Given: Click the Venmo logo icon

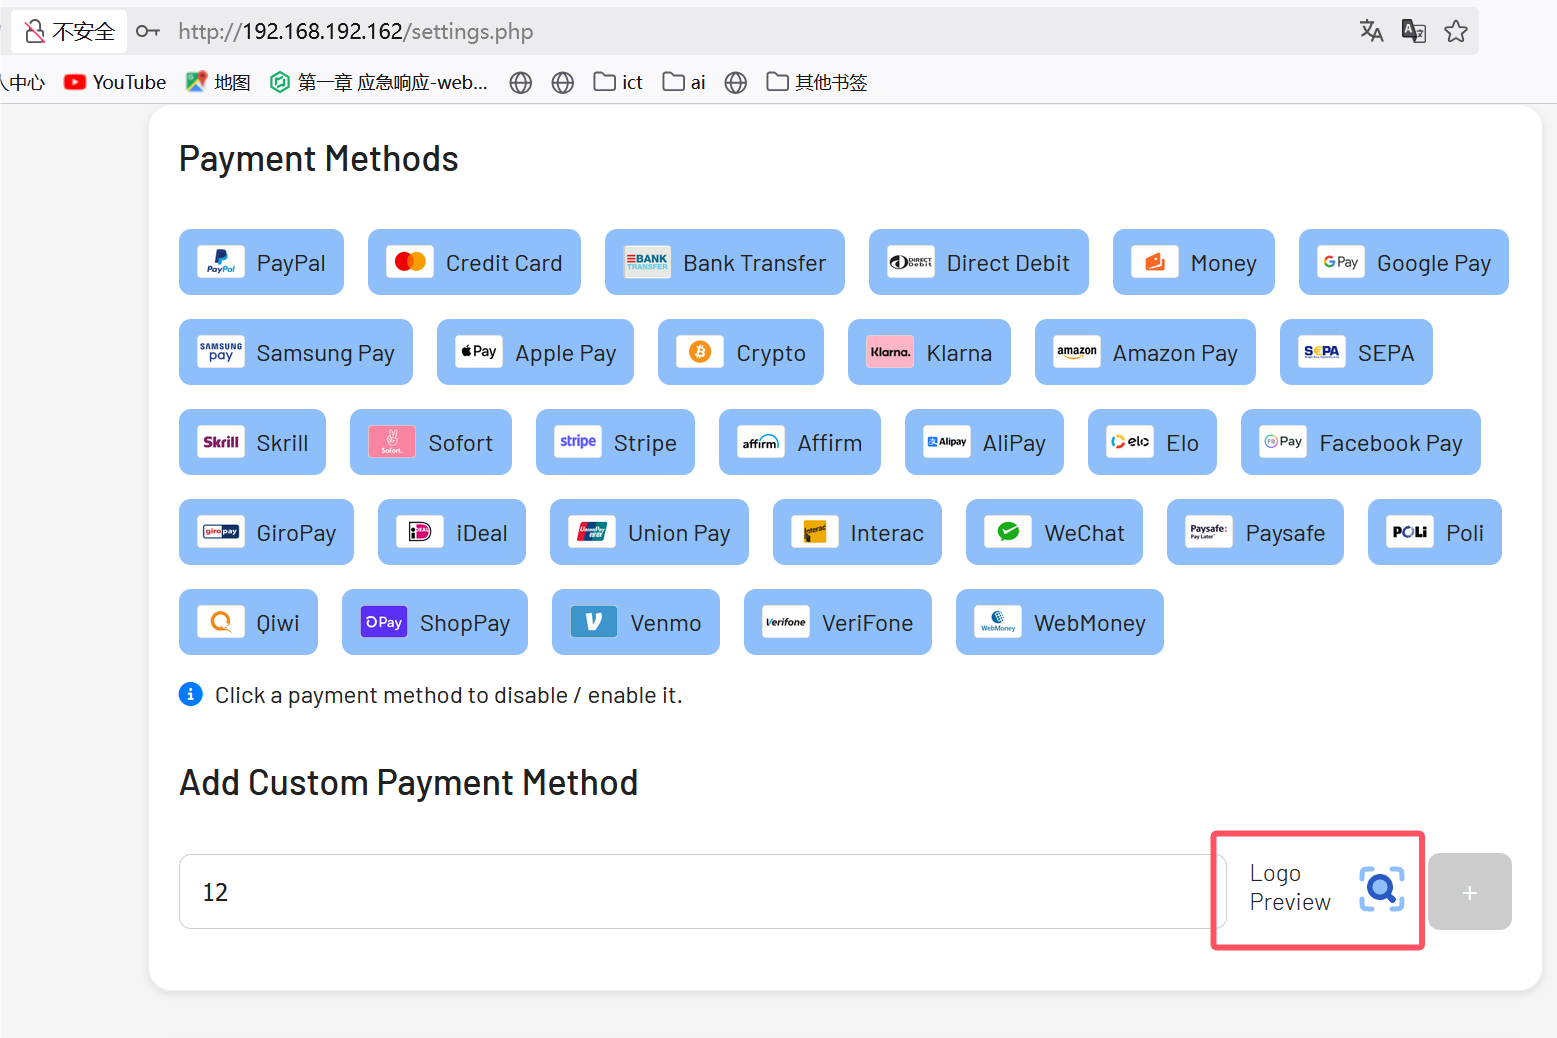Looking at the screenshot, I should (594, 622).
